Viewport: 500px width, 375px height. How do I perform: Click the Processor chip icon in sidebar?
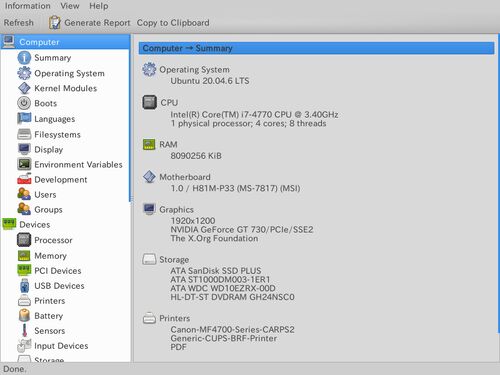point(24,240)
